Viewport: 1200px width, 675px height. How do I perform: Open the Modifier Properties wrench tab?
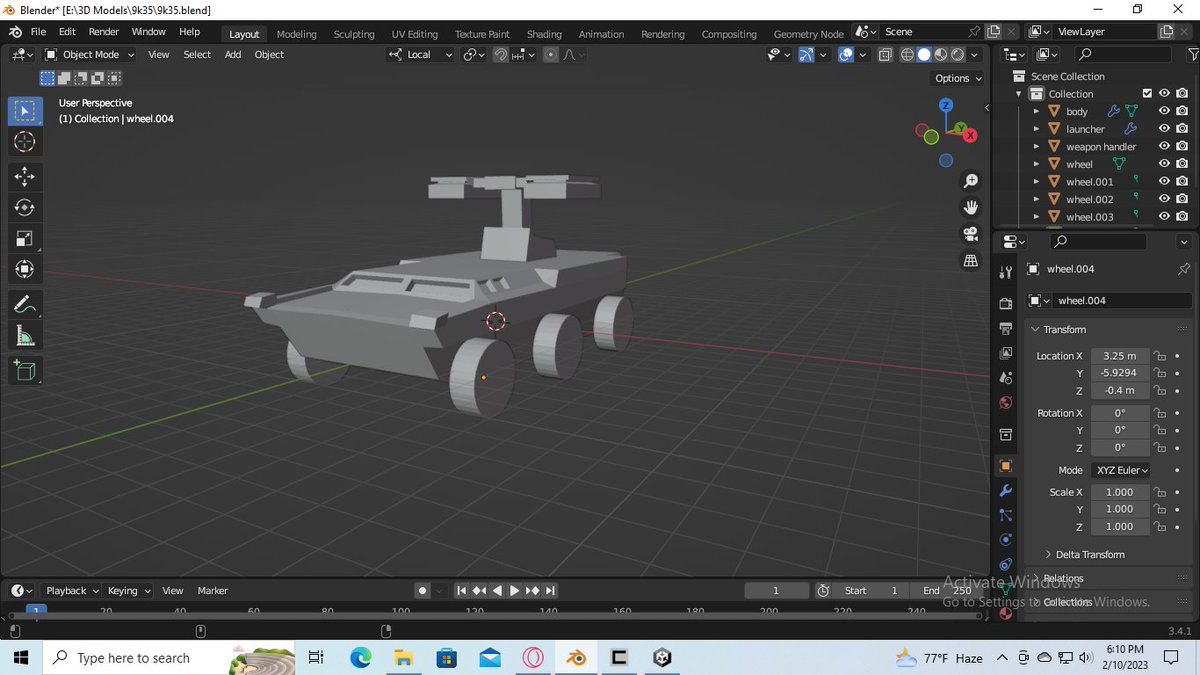(1006, 490)
